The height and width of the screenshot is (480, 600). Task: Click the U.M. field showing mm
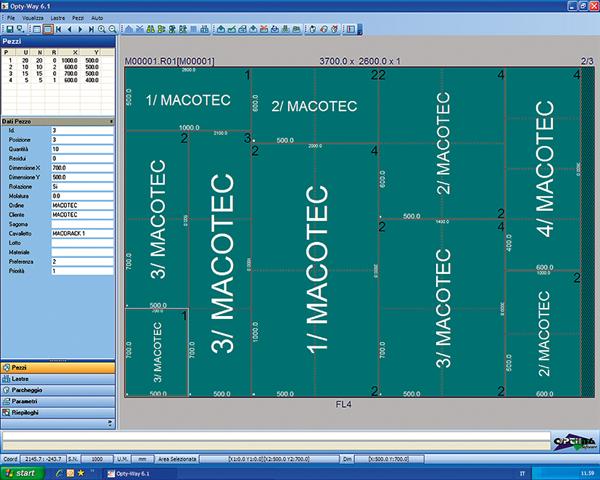[142, 459]
